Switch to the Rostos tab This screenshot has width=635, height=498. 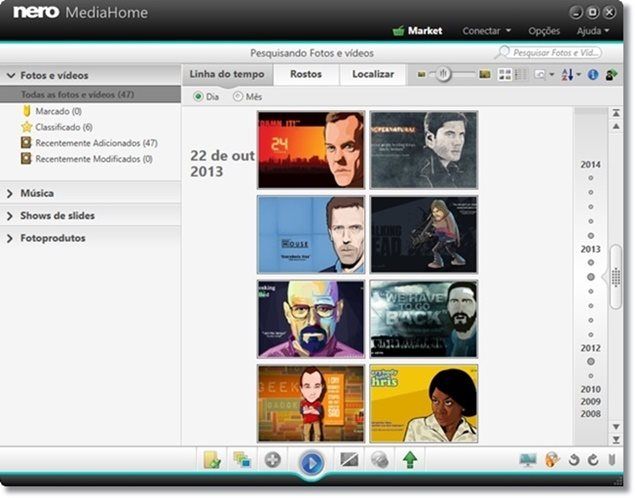pos(306,74)
